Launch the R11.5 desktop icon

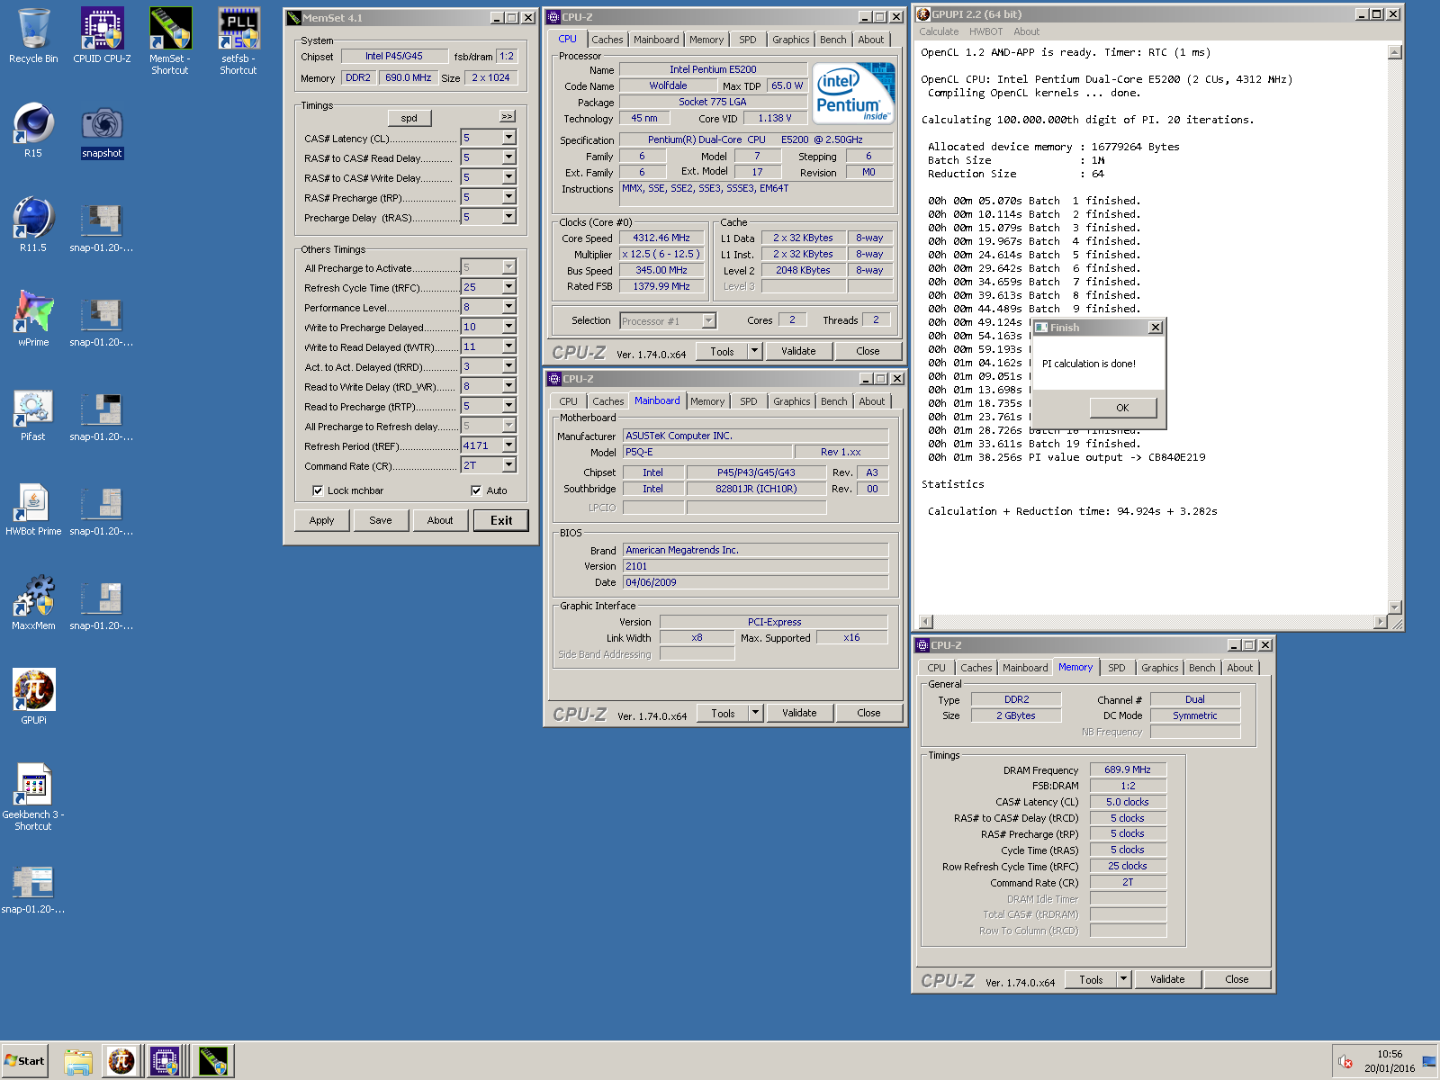click(33, 225)
